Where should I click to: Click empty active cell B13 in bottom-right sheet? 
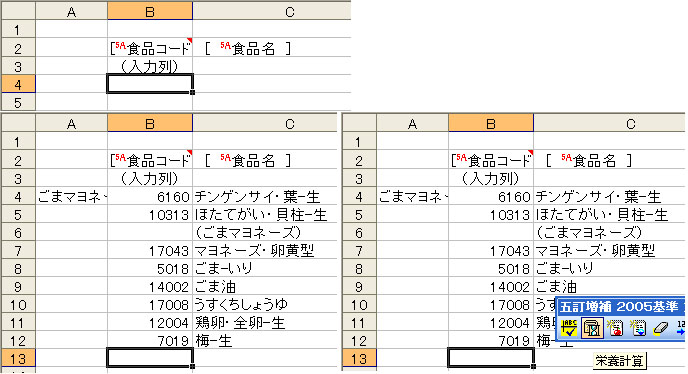coord(491,358)
